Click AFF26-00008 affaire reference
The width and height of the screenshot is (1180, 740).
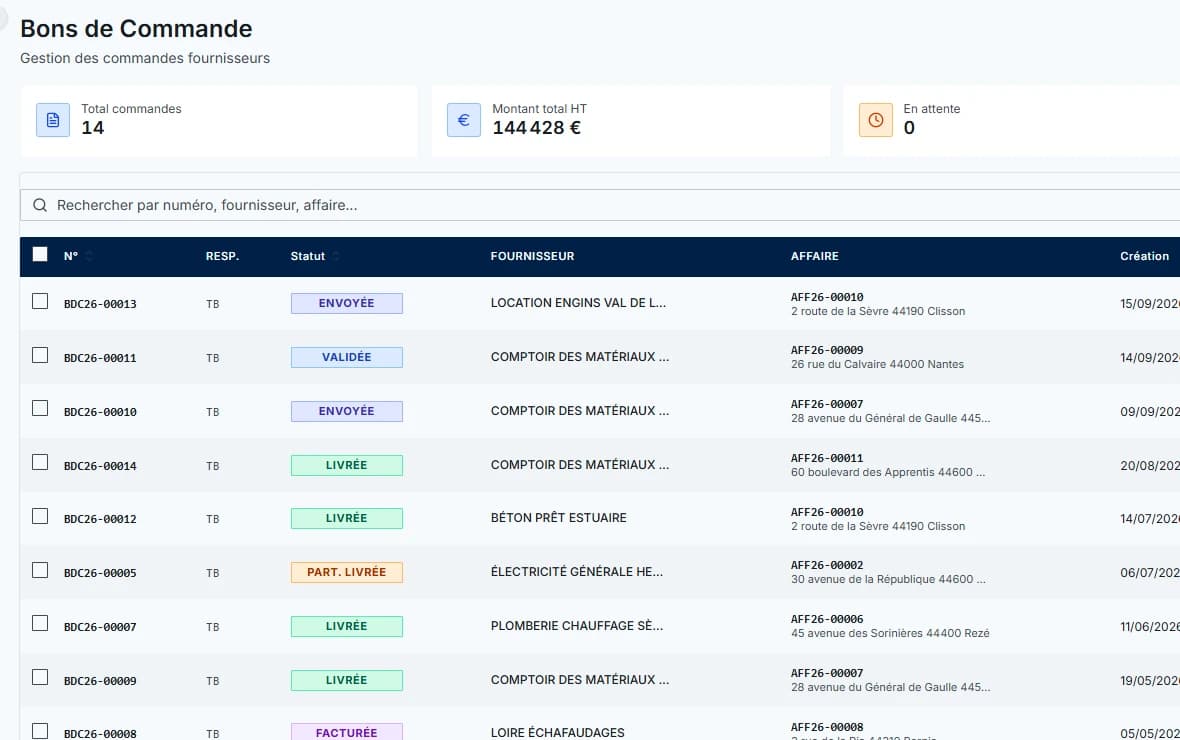click(827, 727)
